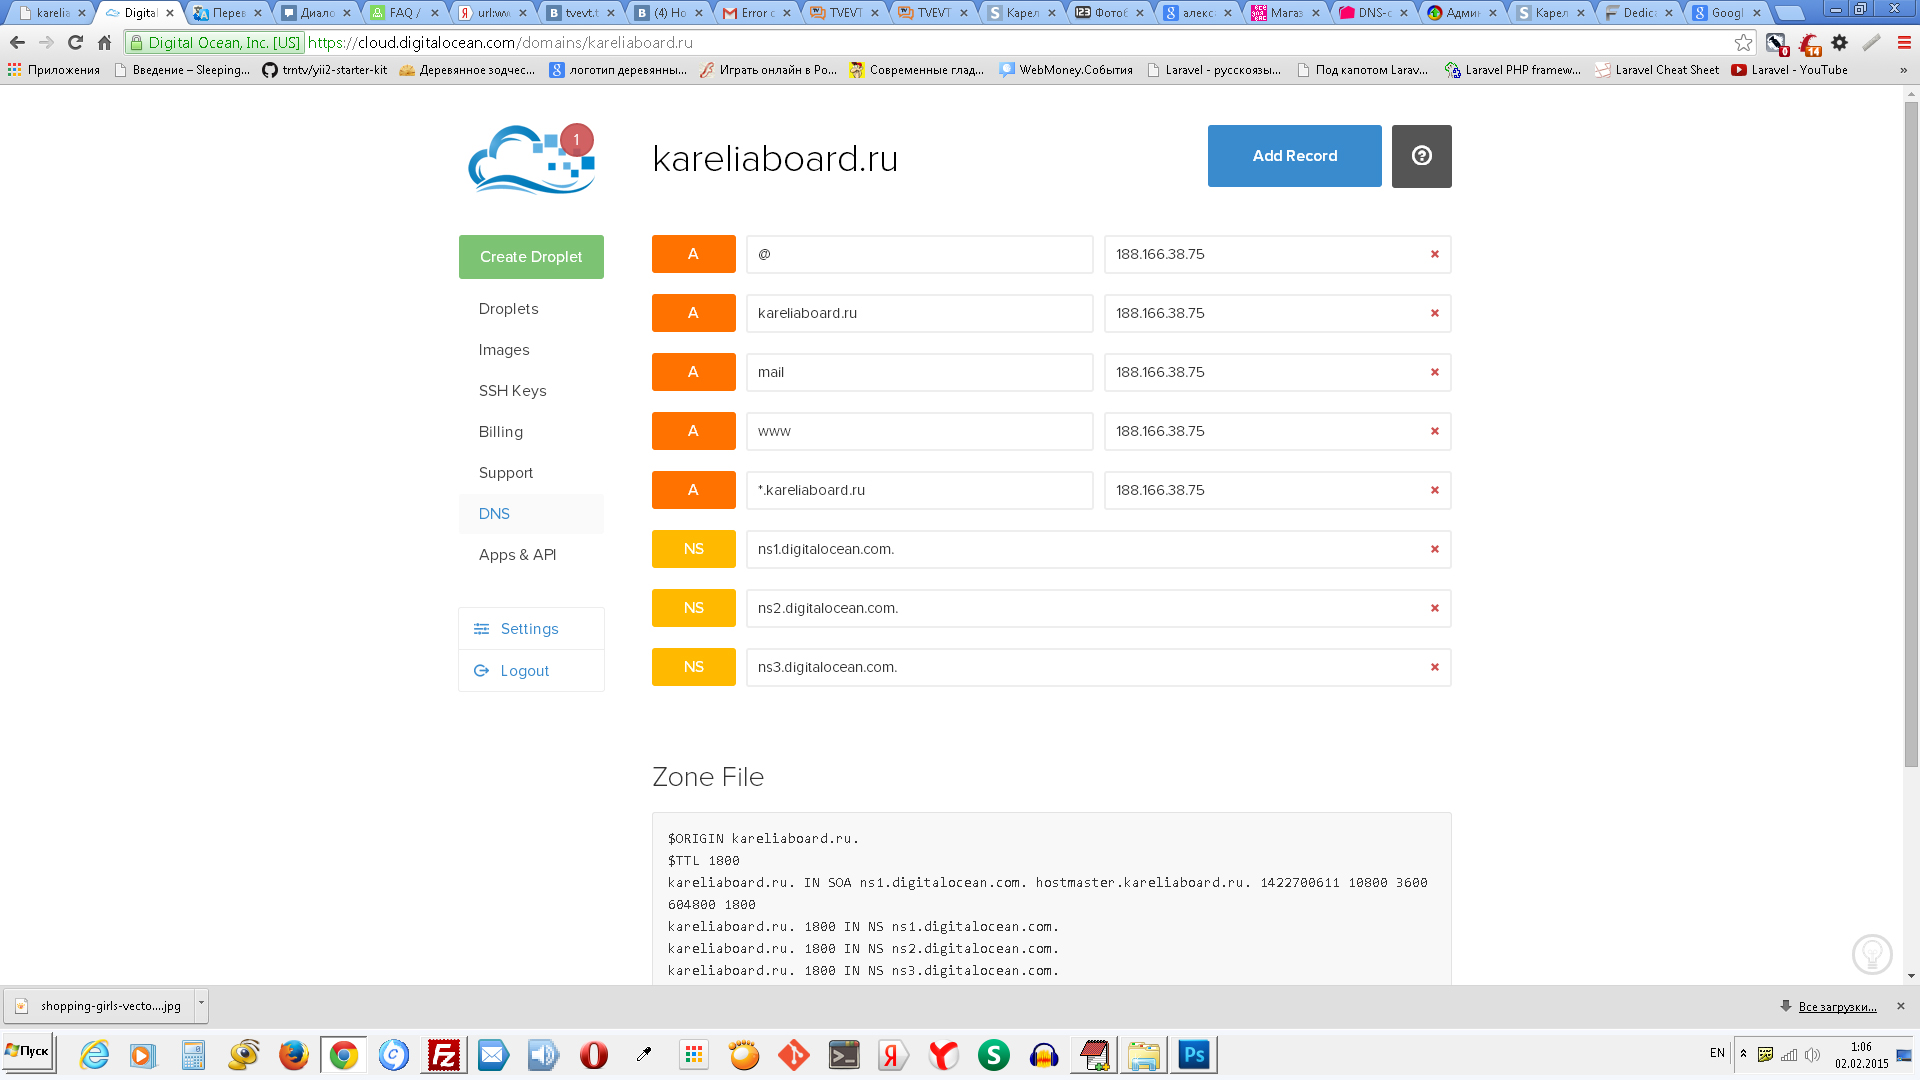Remove the ns2.digitalocean.com NS record
Viewport: 1920px width, 1080px height.
(1434, 608)
